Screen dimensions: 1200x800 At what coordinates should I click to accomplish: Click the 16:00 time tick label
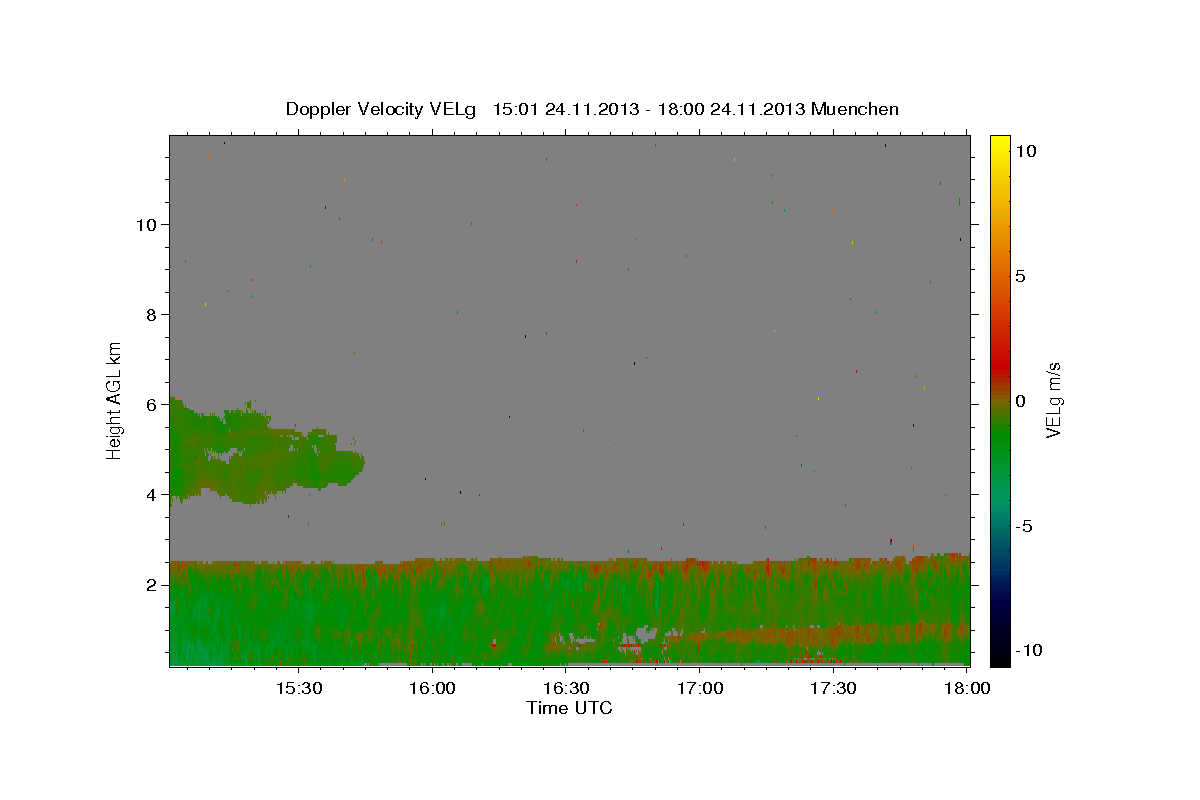click(432, 689)
